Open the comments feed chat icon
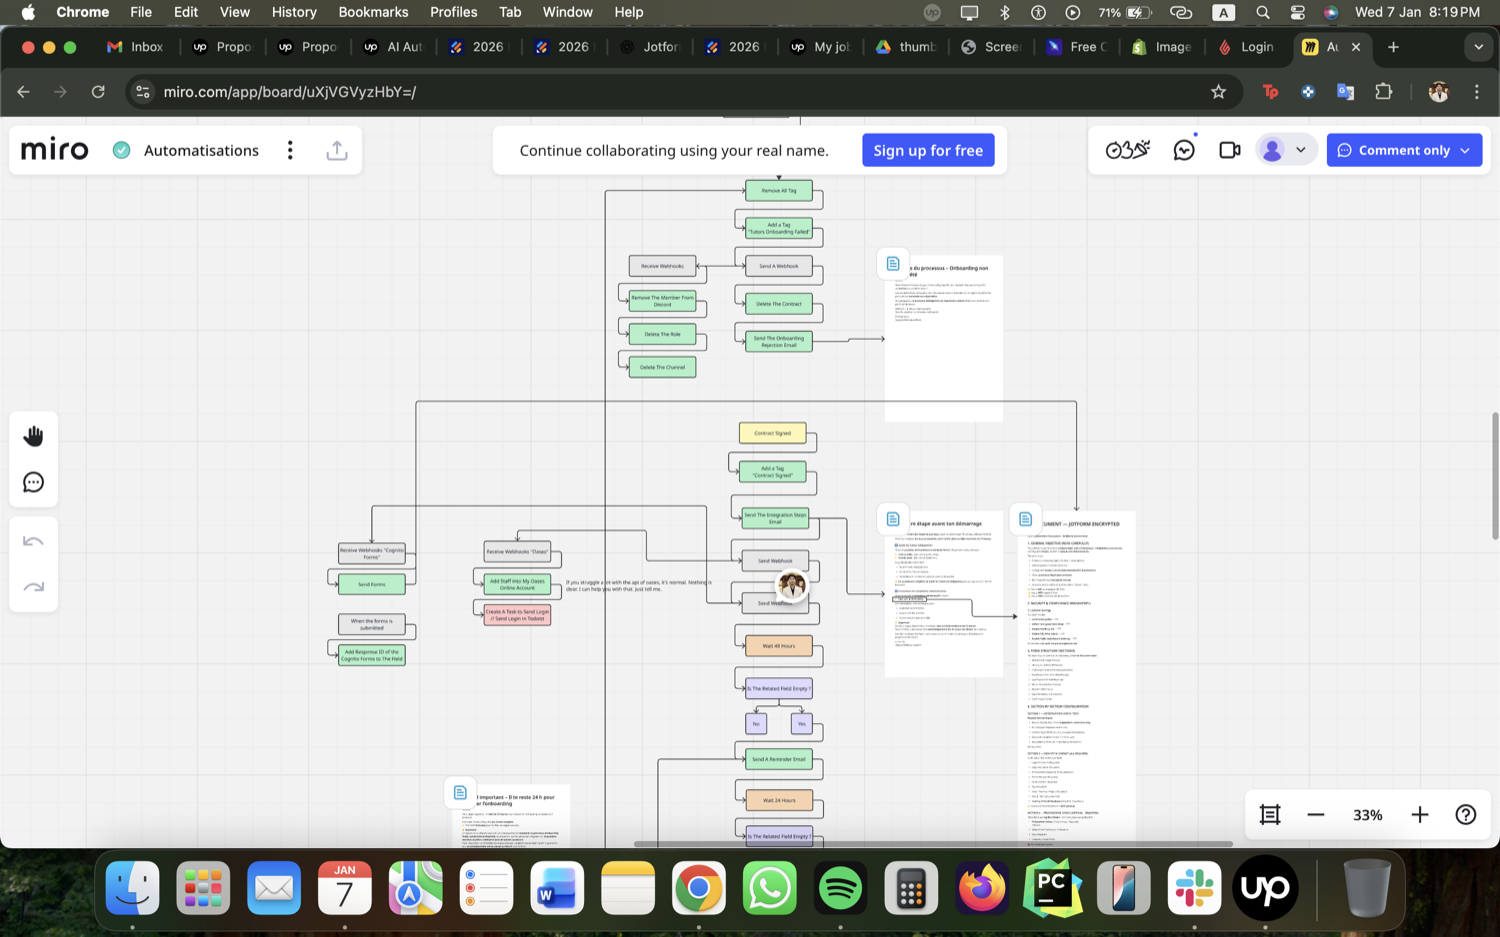Viewport: 1500px width, 937px height. [x=1184, y=150]
